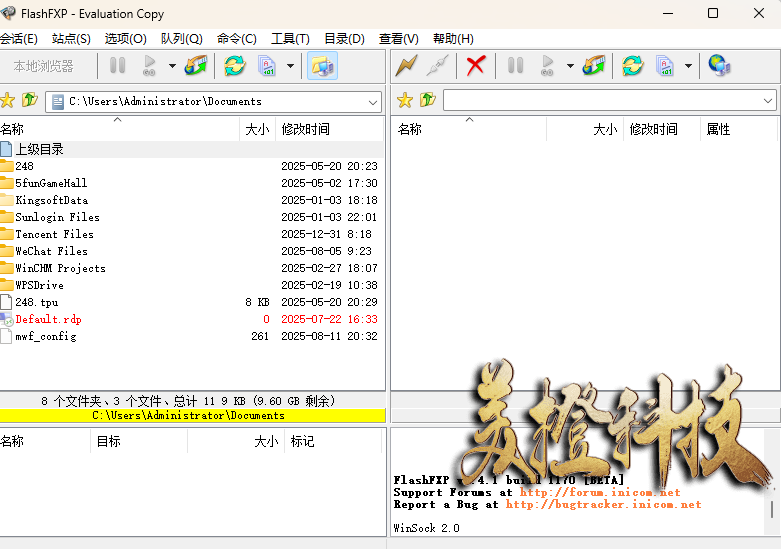
Task: Click the queue pane 标记 column header
Action: (333, 441)
